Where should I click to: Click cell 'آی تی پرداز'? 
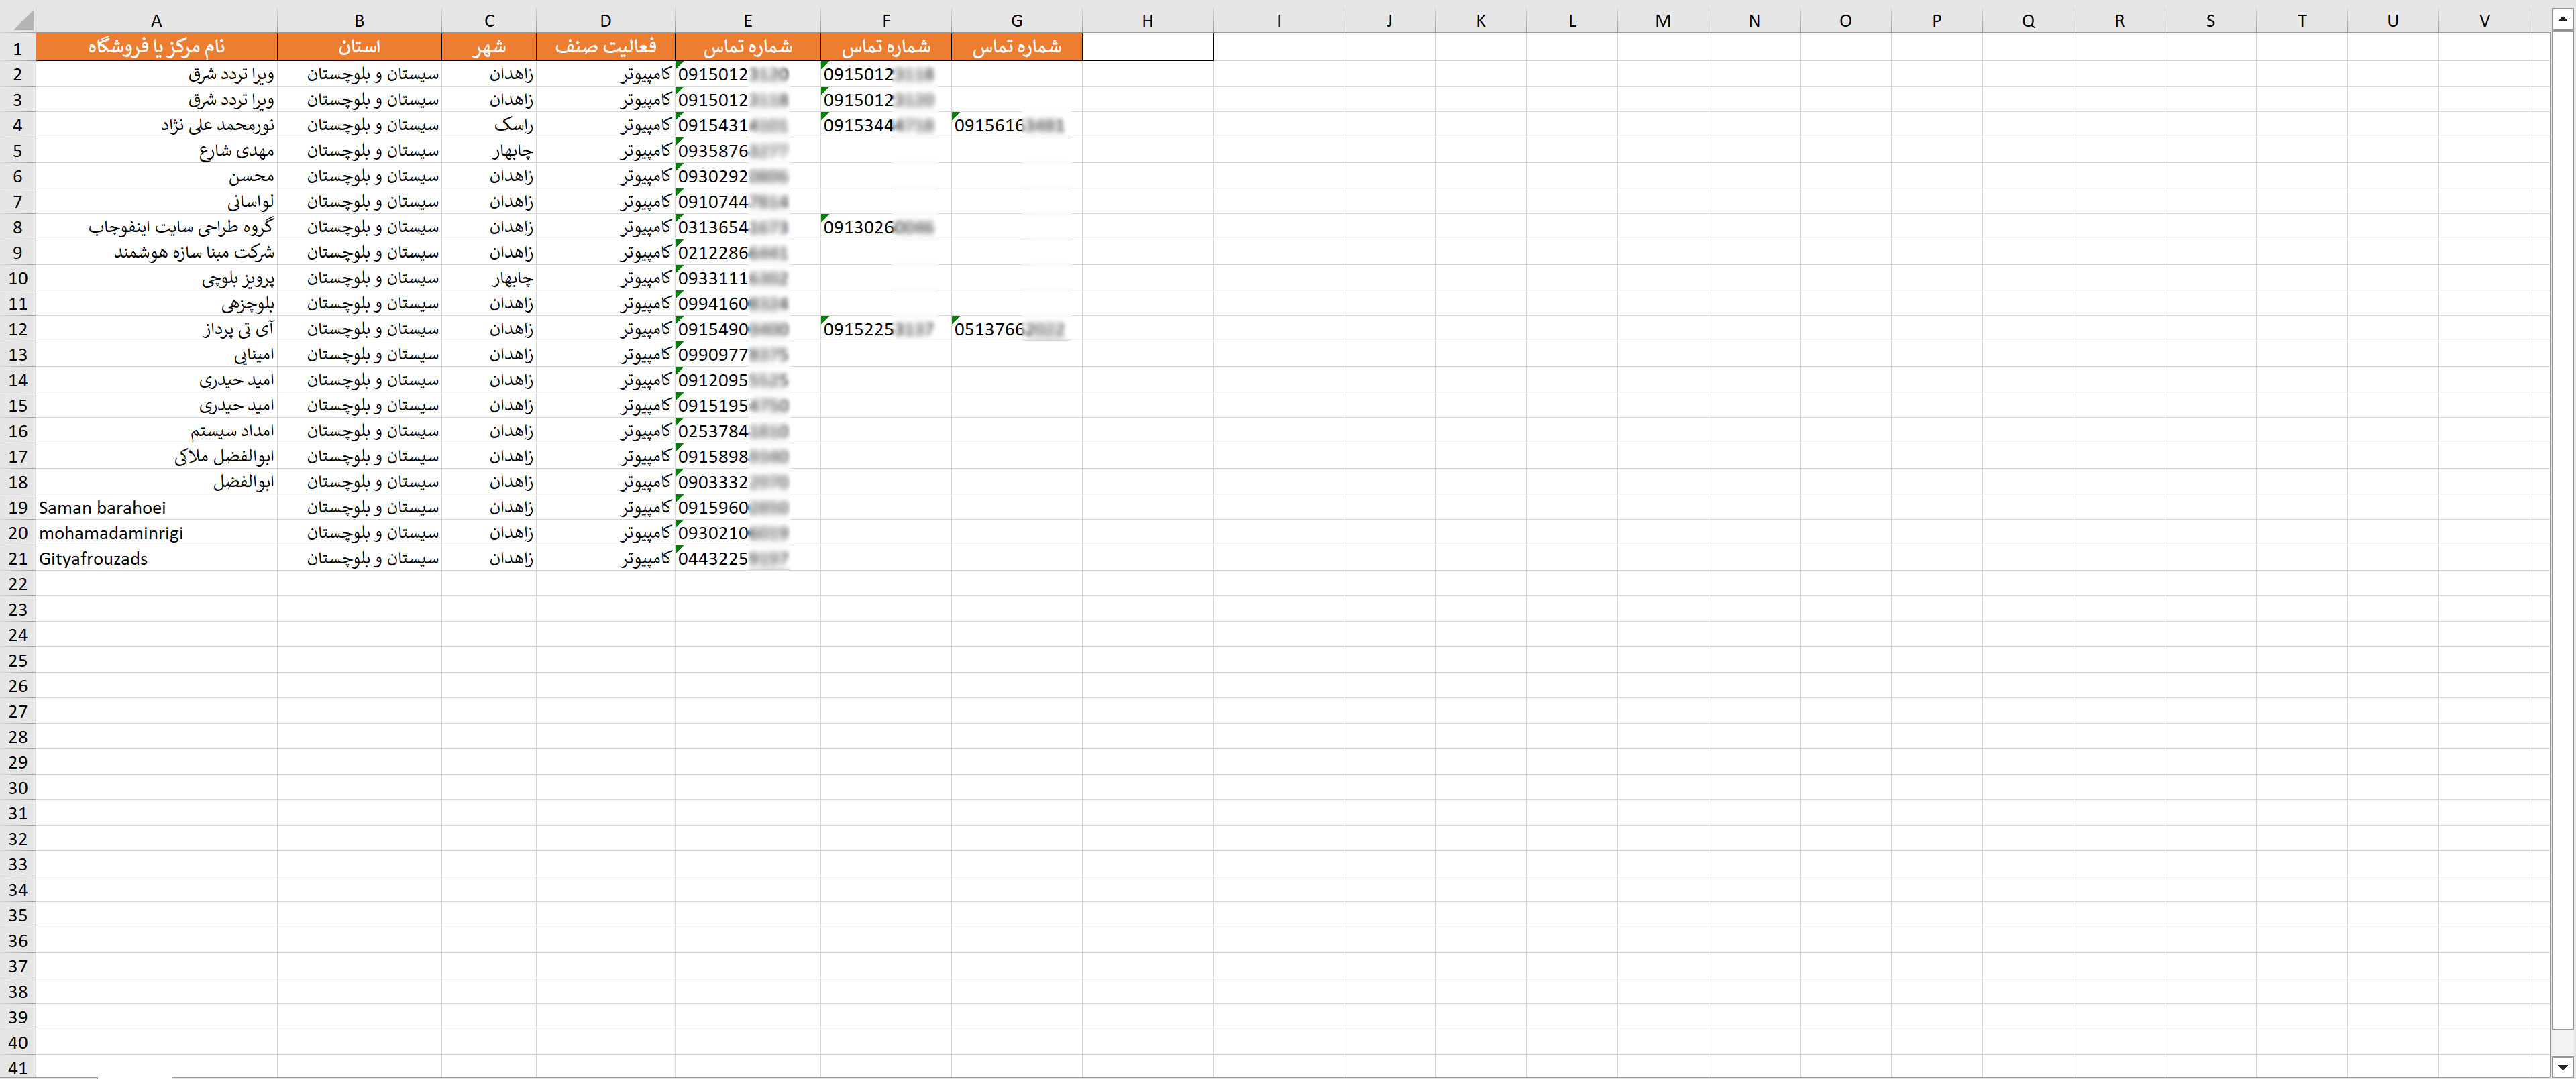point(156,329)
